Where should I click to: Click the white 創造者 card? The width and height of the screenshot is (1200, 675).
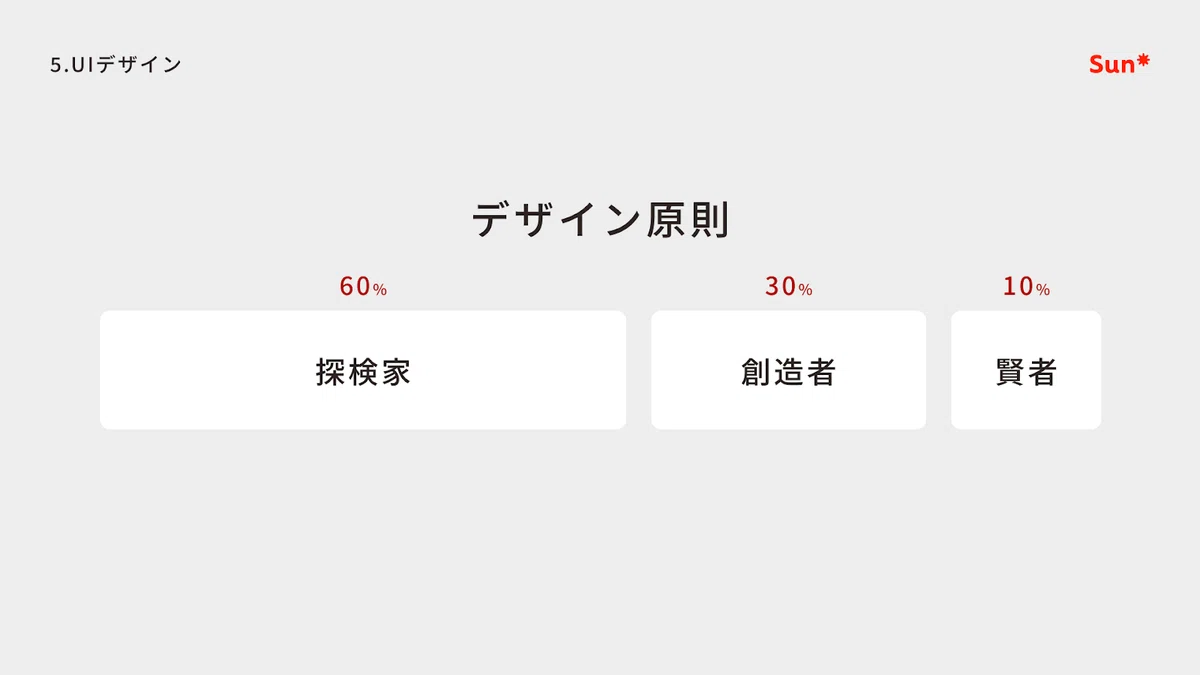click(x=788, y=370)
